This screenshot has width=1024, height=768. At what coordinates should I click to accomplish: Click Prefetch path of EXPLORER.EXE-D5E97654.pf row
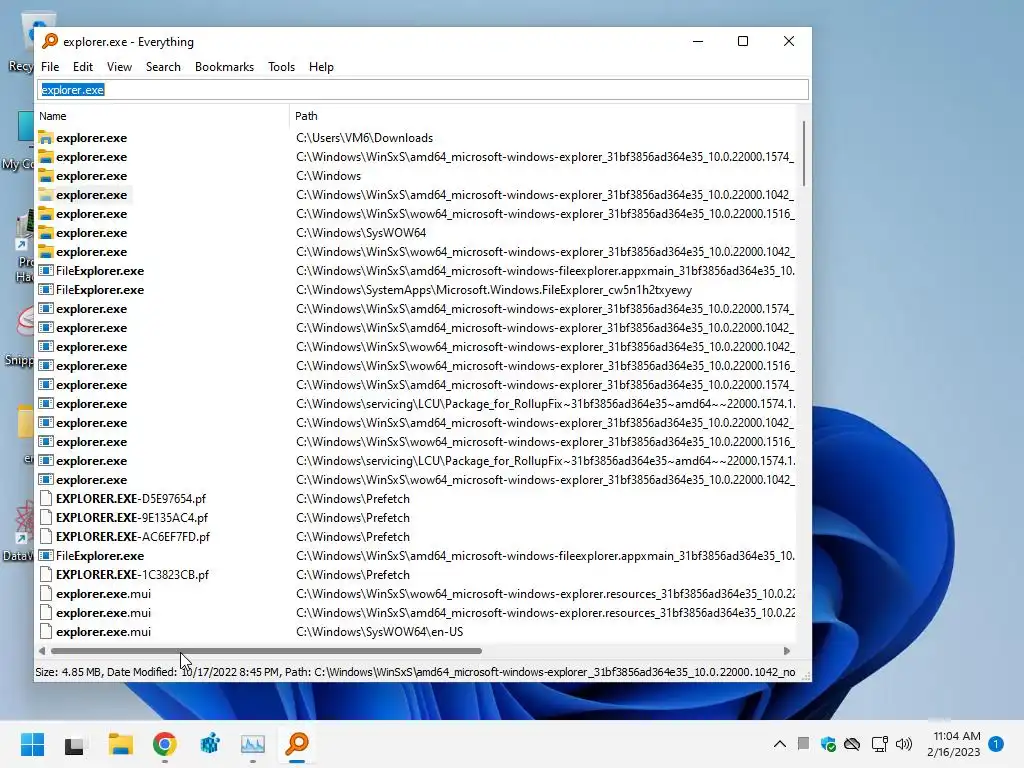tap(353, 498)
